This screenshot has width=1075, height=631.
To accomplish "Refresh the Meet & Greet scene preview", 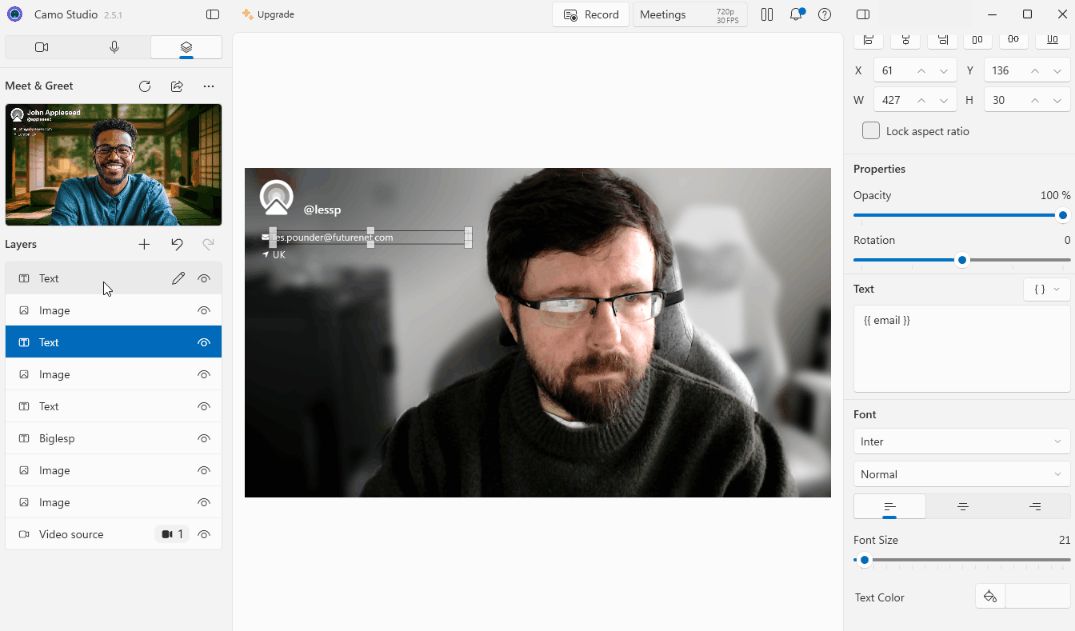I will click(144, 86).
